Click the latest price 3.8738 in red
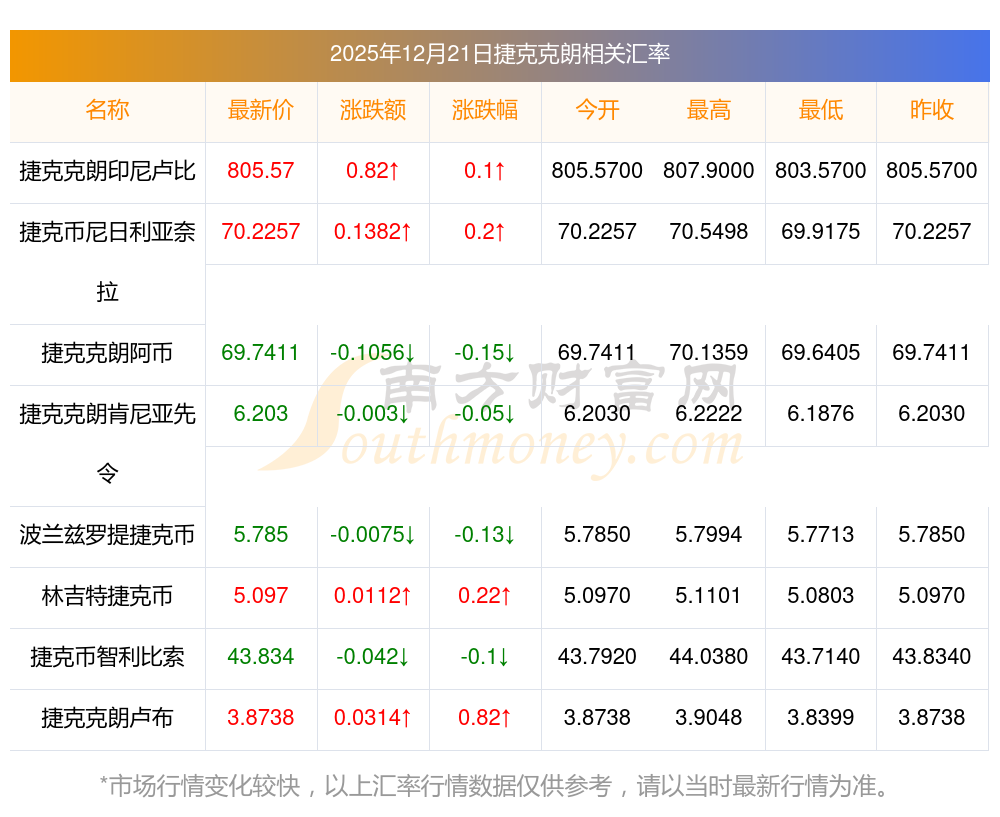Viewport: 1000px width, 817px height. 261,718
